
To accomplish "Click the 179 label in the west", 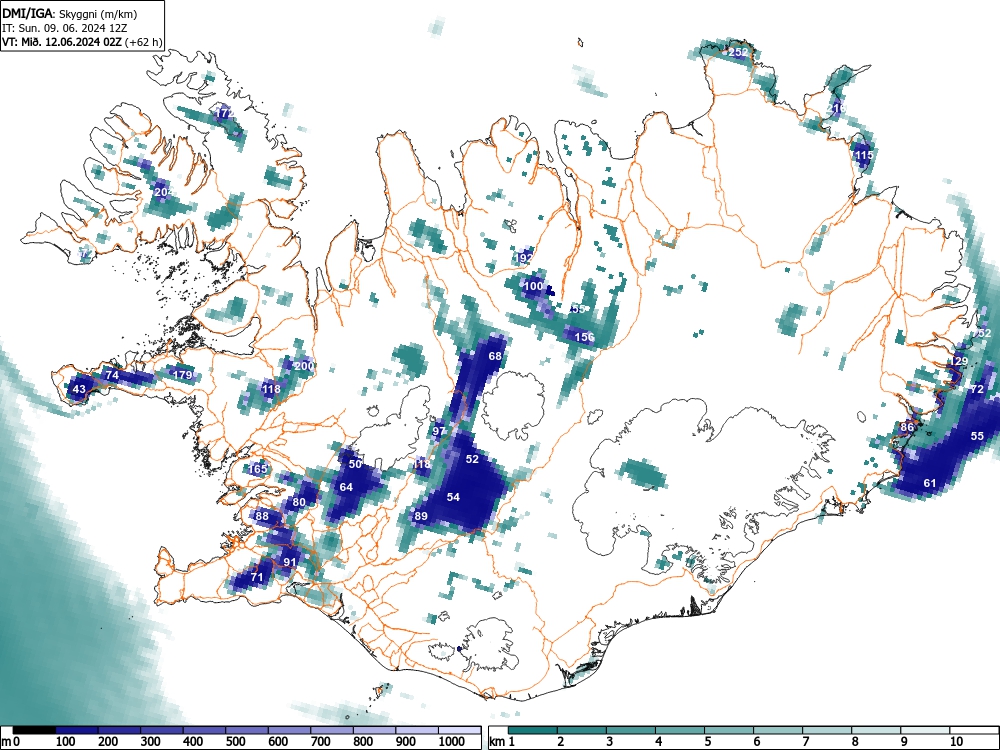I will [183, 374].
